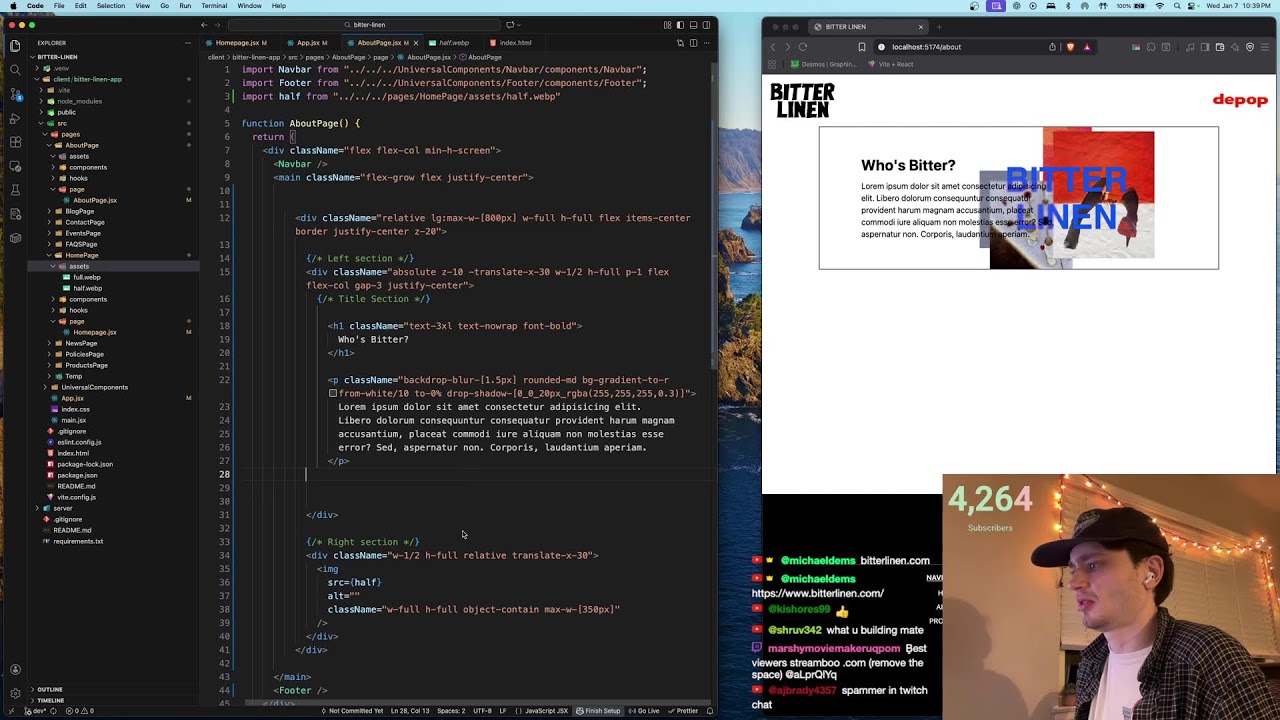Switch to half.webp editor tab
Screen dimensions: 1280x720
click(453, 43)
